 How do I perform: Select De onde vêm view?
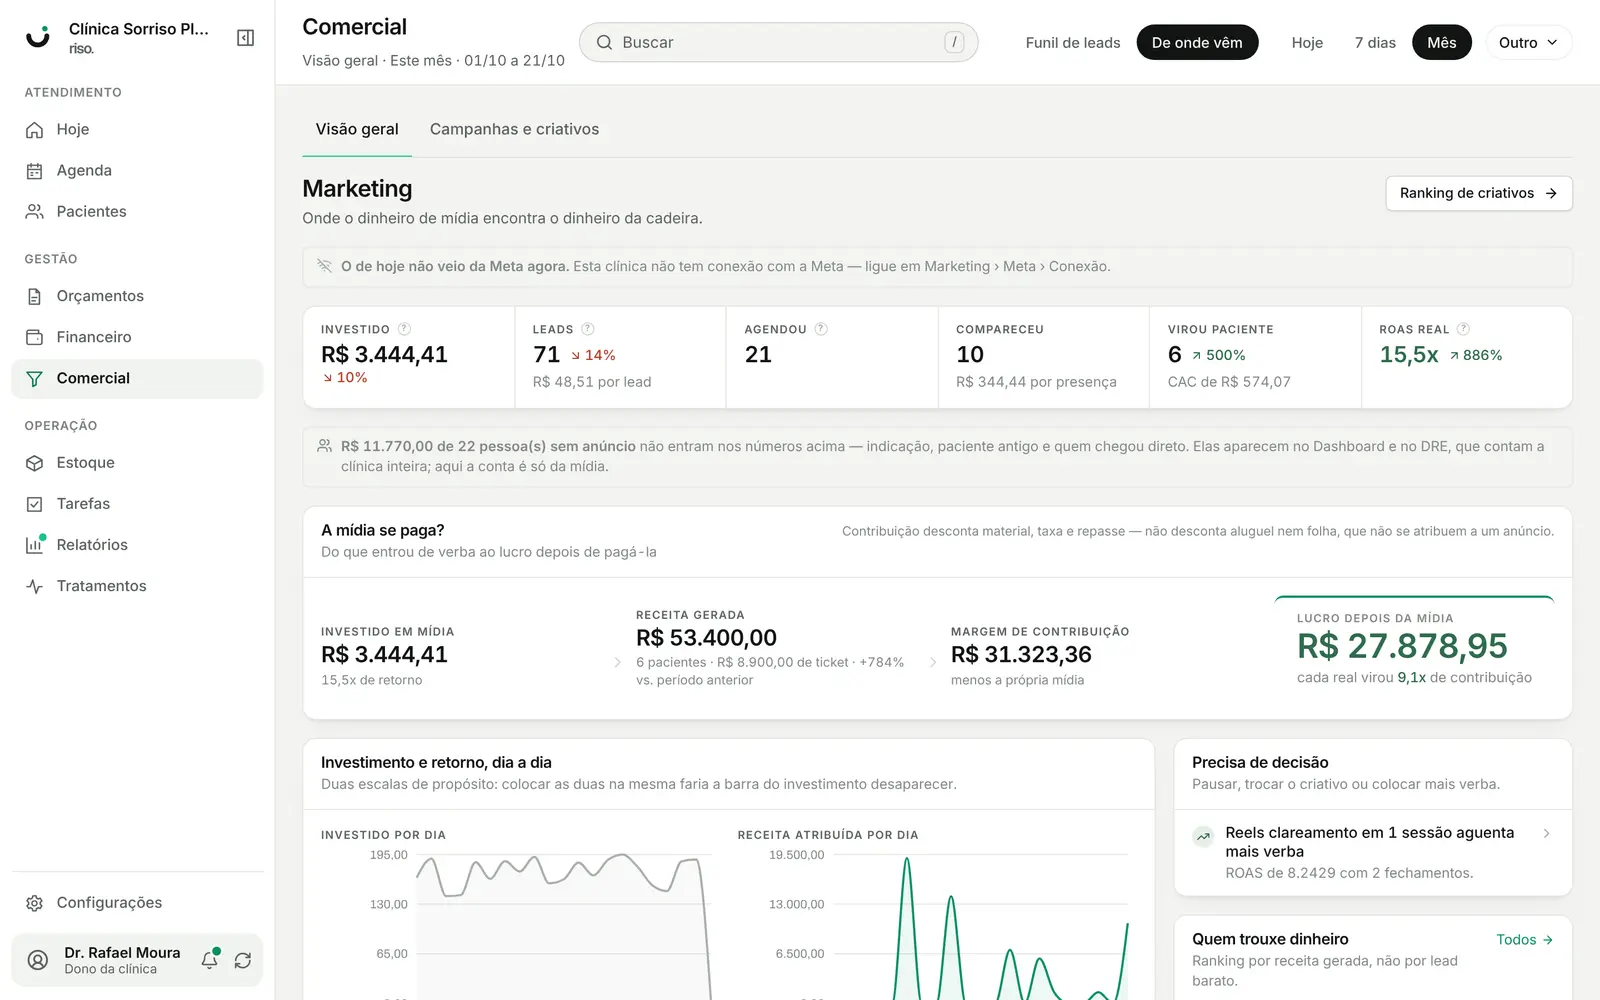tap(1197, 43)
